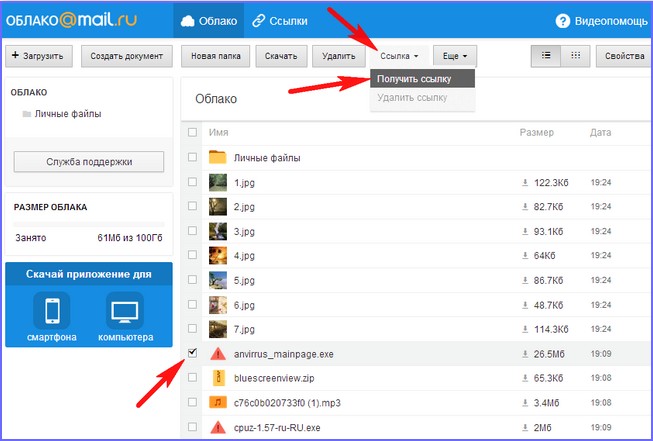
Task: Check the box for cpuz-1.57-ru-RU.exe
Action: coord(192,427)
